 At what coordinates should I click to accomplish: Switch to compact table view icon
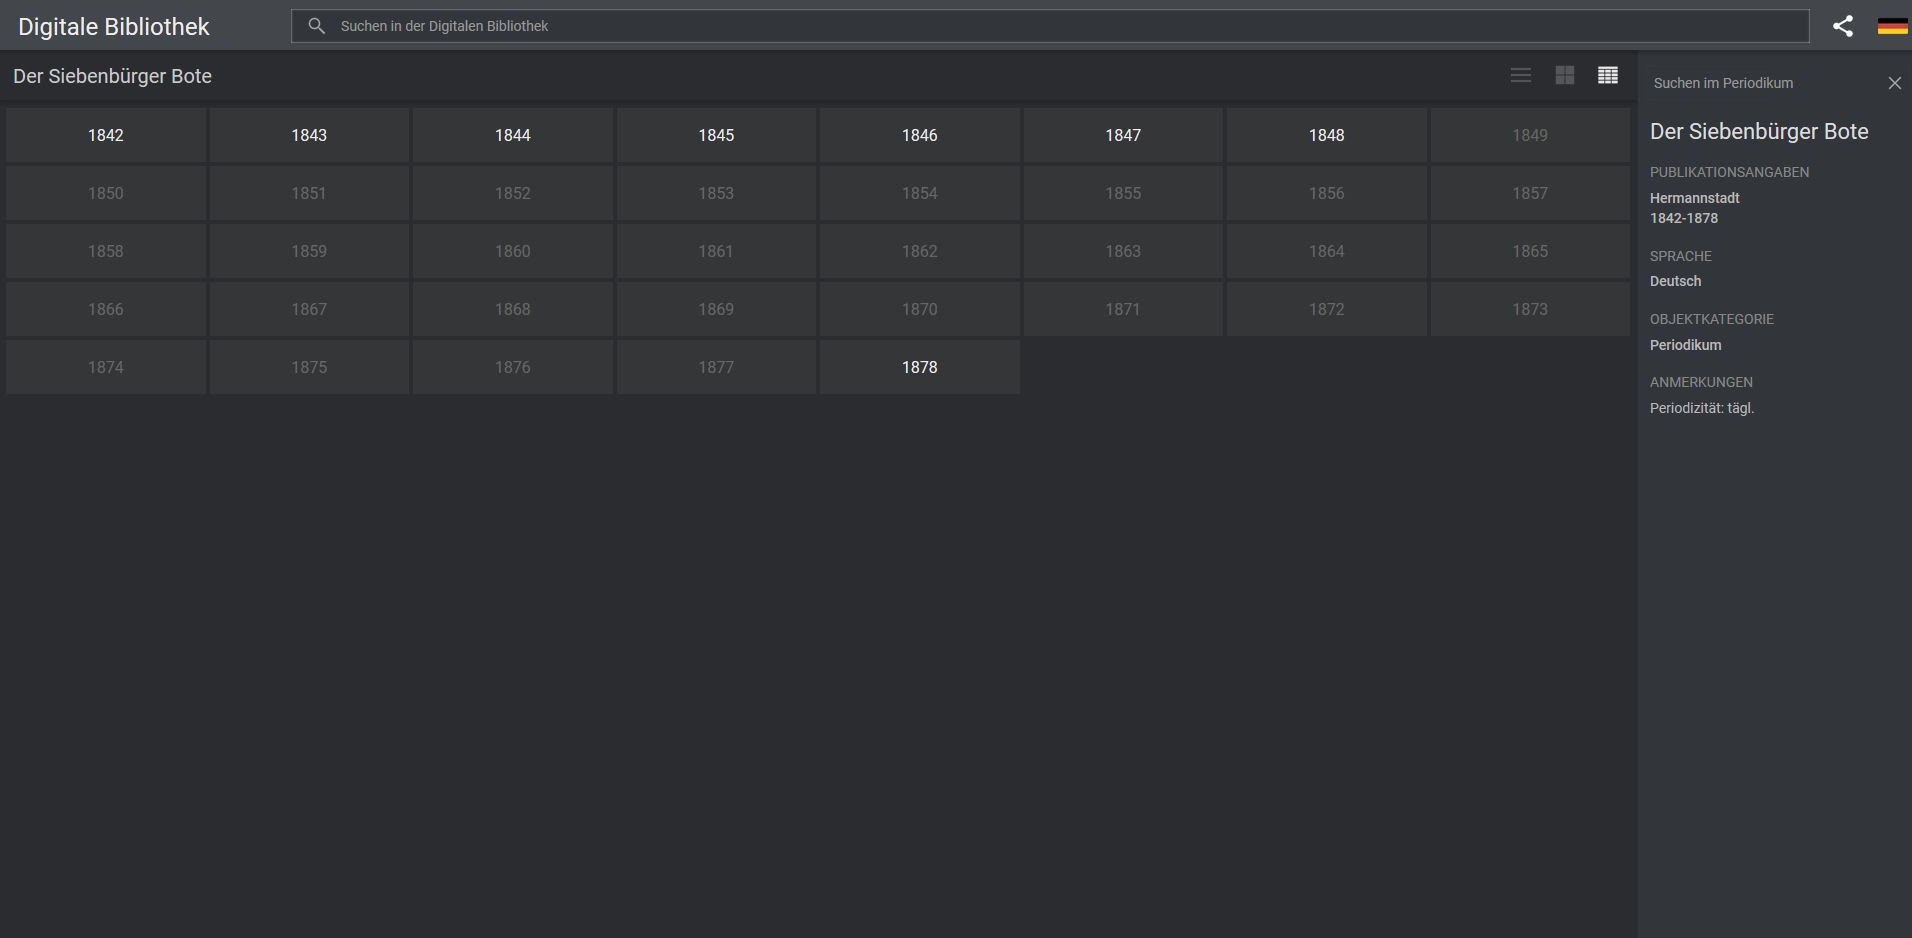(1608, 76)
